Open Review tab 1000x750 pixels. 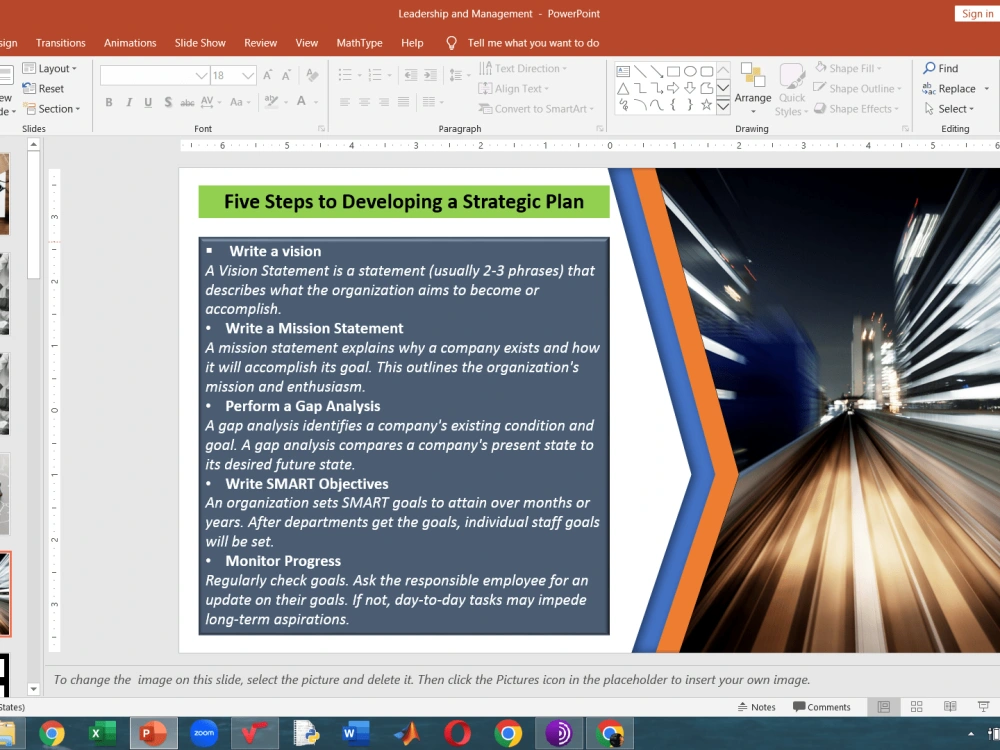(x=260, y=43)
